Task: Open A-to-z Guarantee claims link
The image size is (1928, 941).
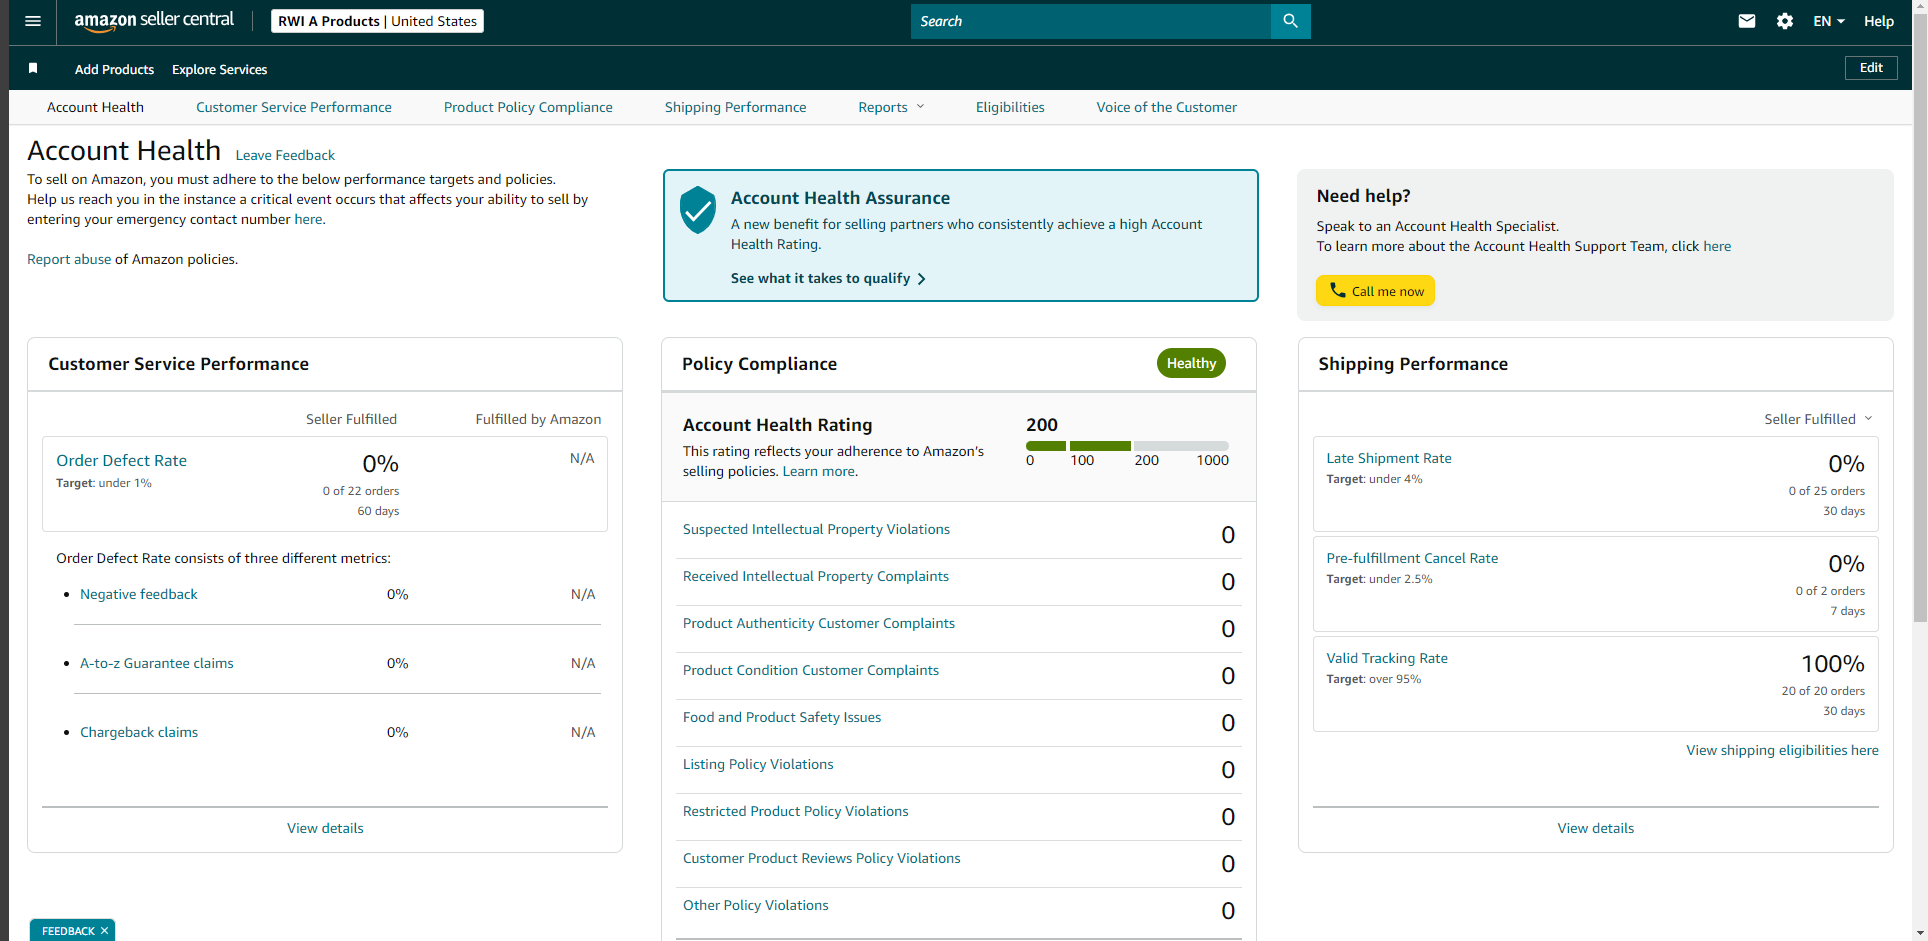Action: [157, 663]
